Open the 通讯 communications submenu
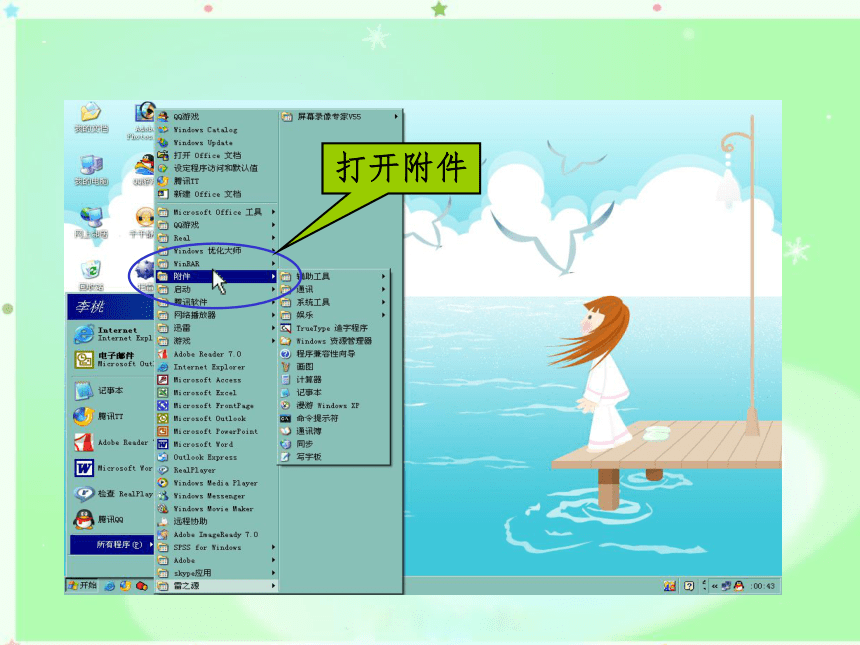 click(333, 290)
